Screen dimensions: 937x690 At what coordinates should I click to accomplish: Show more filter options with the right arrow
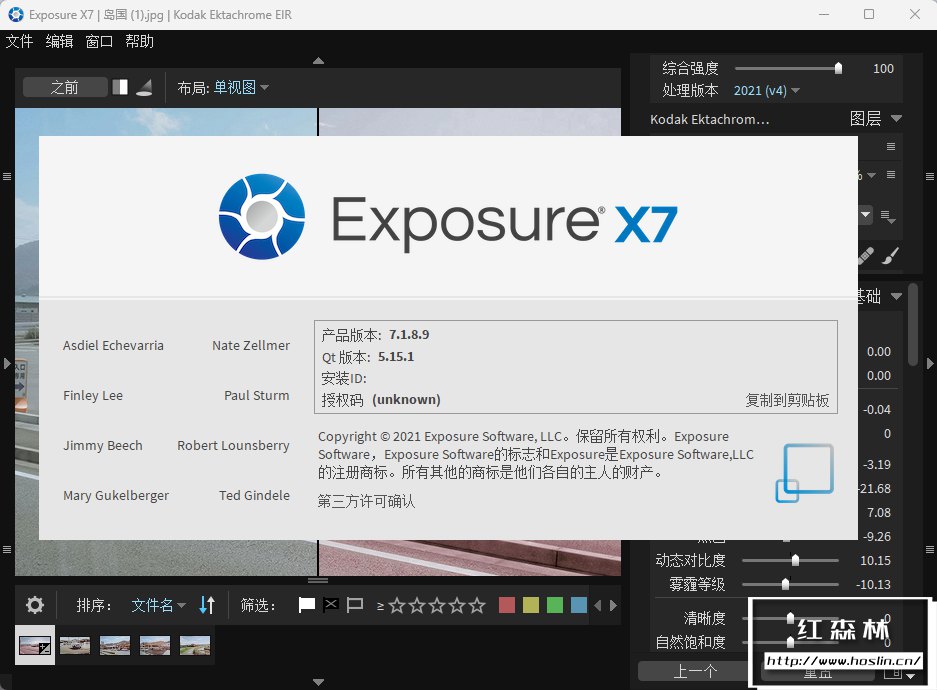[613, 605]
